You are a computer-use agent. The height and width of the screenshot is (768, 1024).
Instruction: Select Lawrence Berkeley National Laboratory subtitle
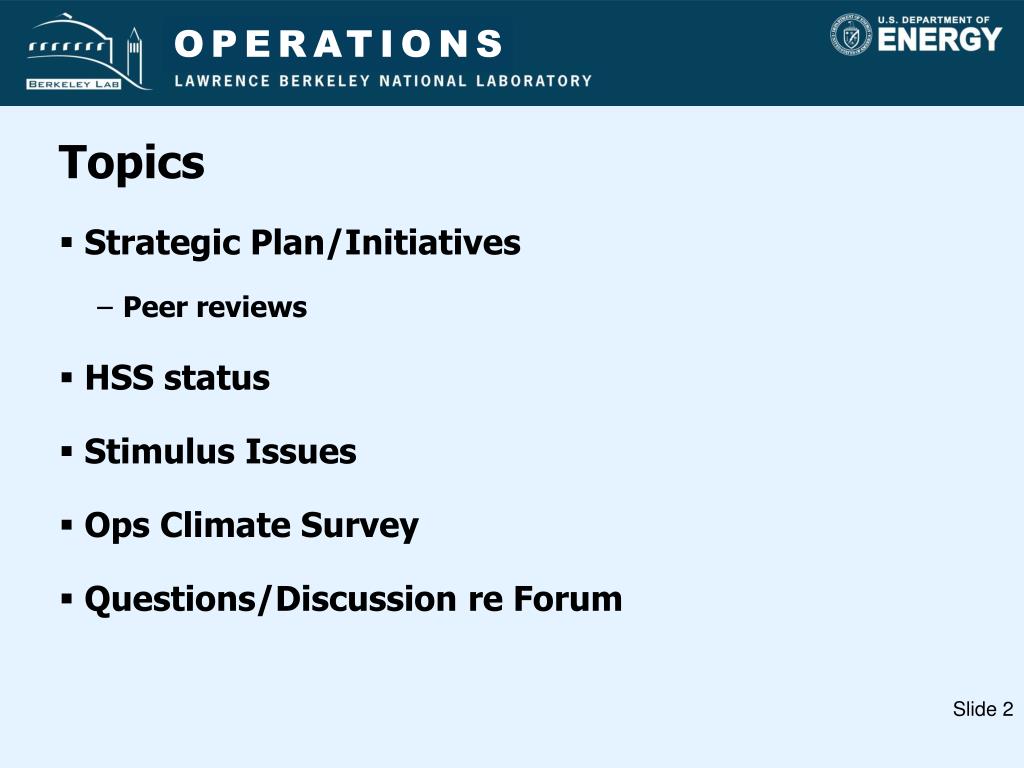383,81
